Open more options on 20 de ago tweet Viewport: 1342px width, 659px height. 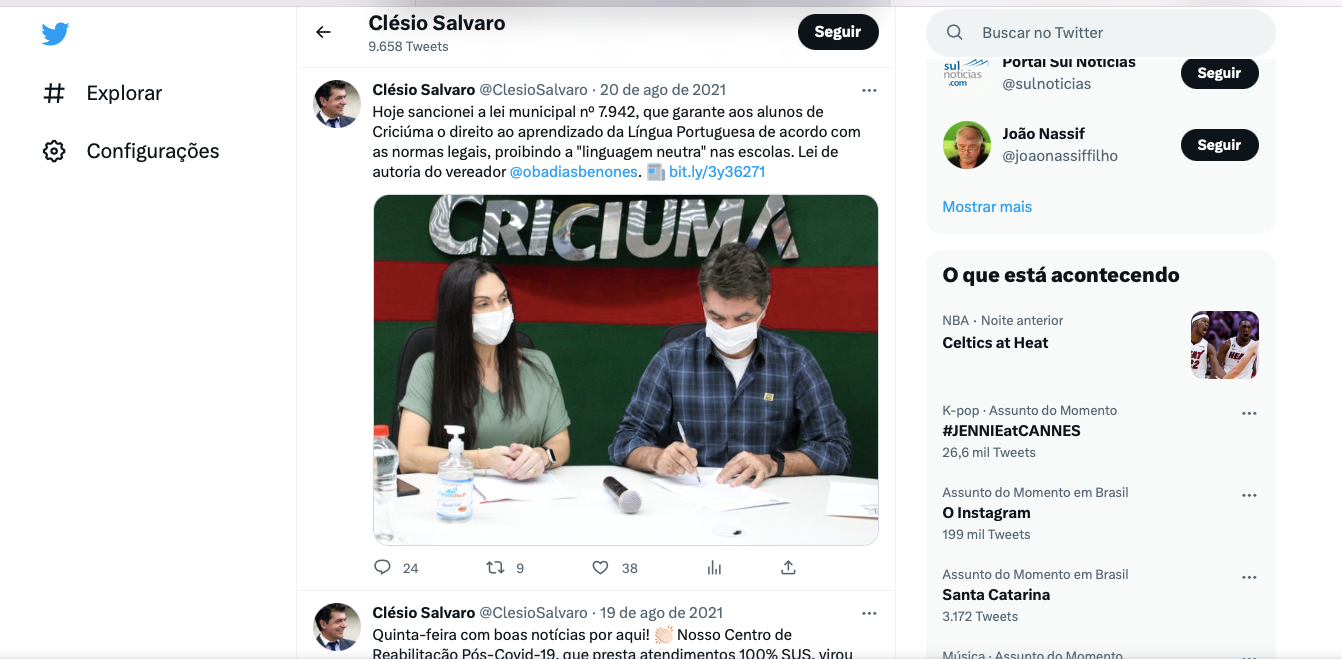pyautogui.click(x=869, y=90)
